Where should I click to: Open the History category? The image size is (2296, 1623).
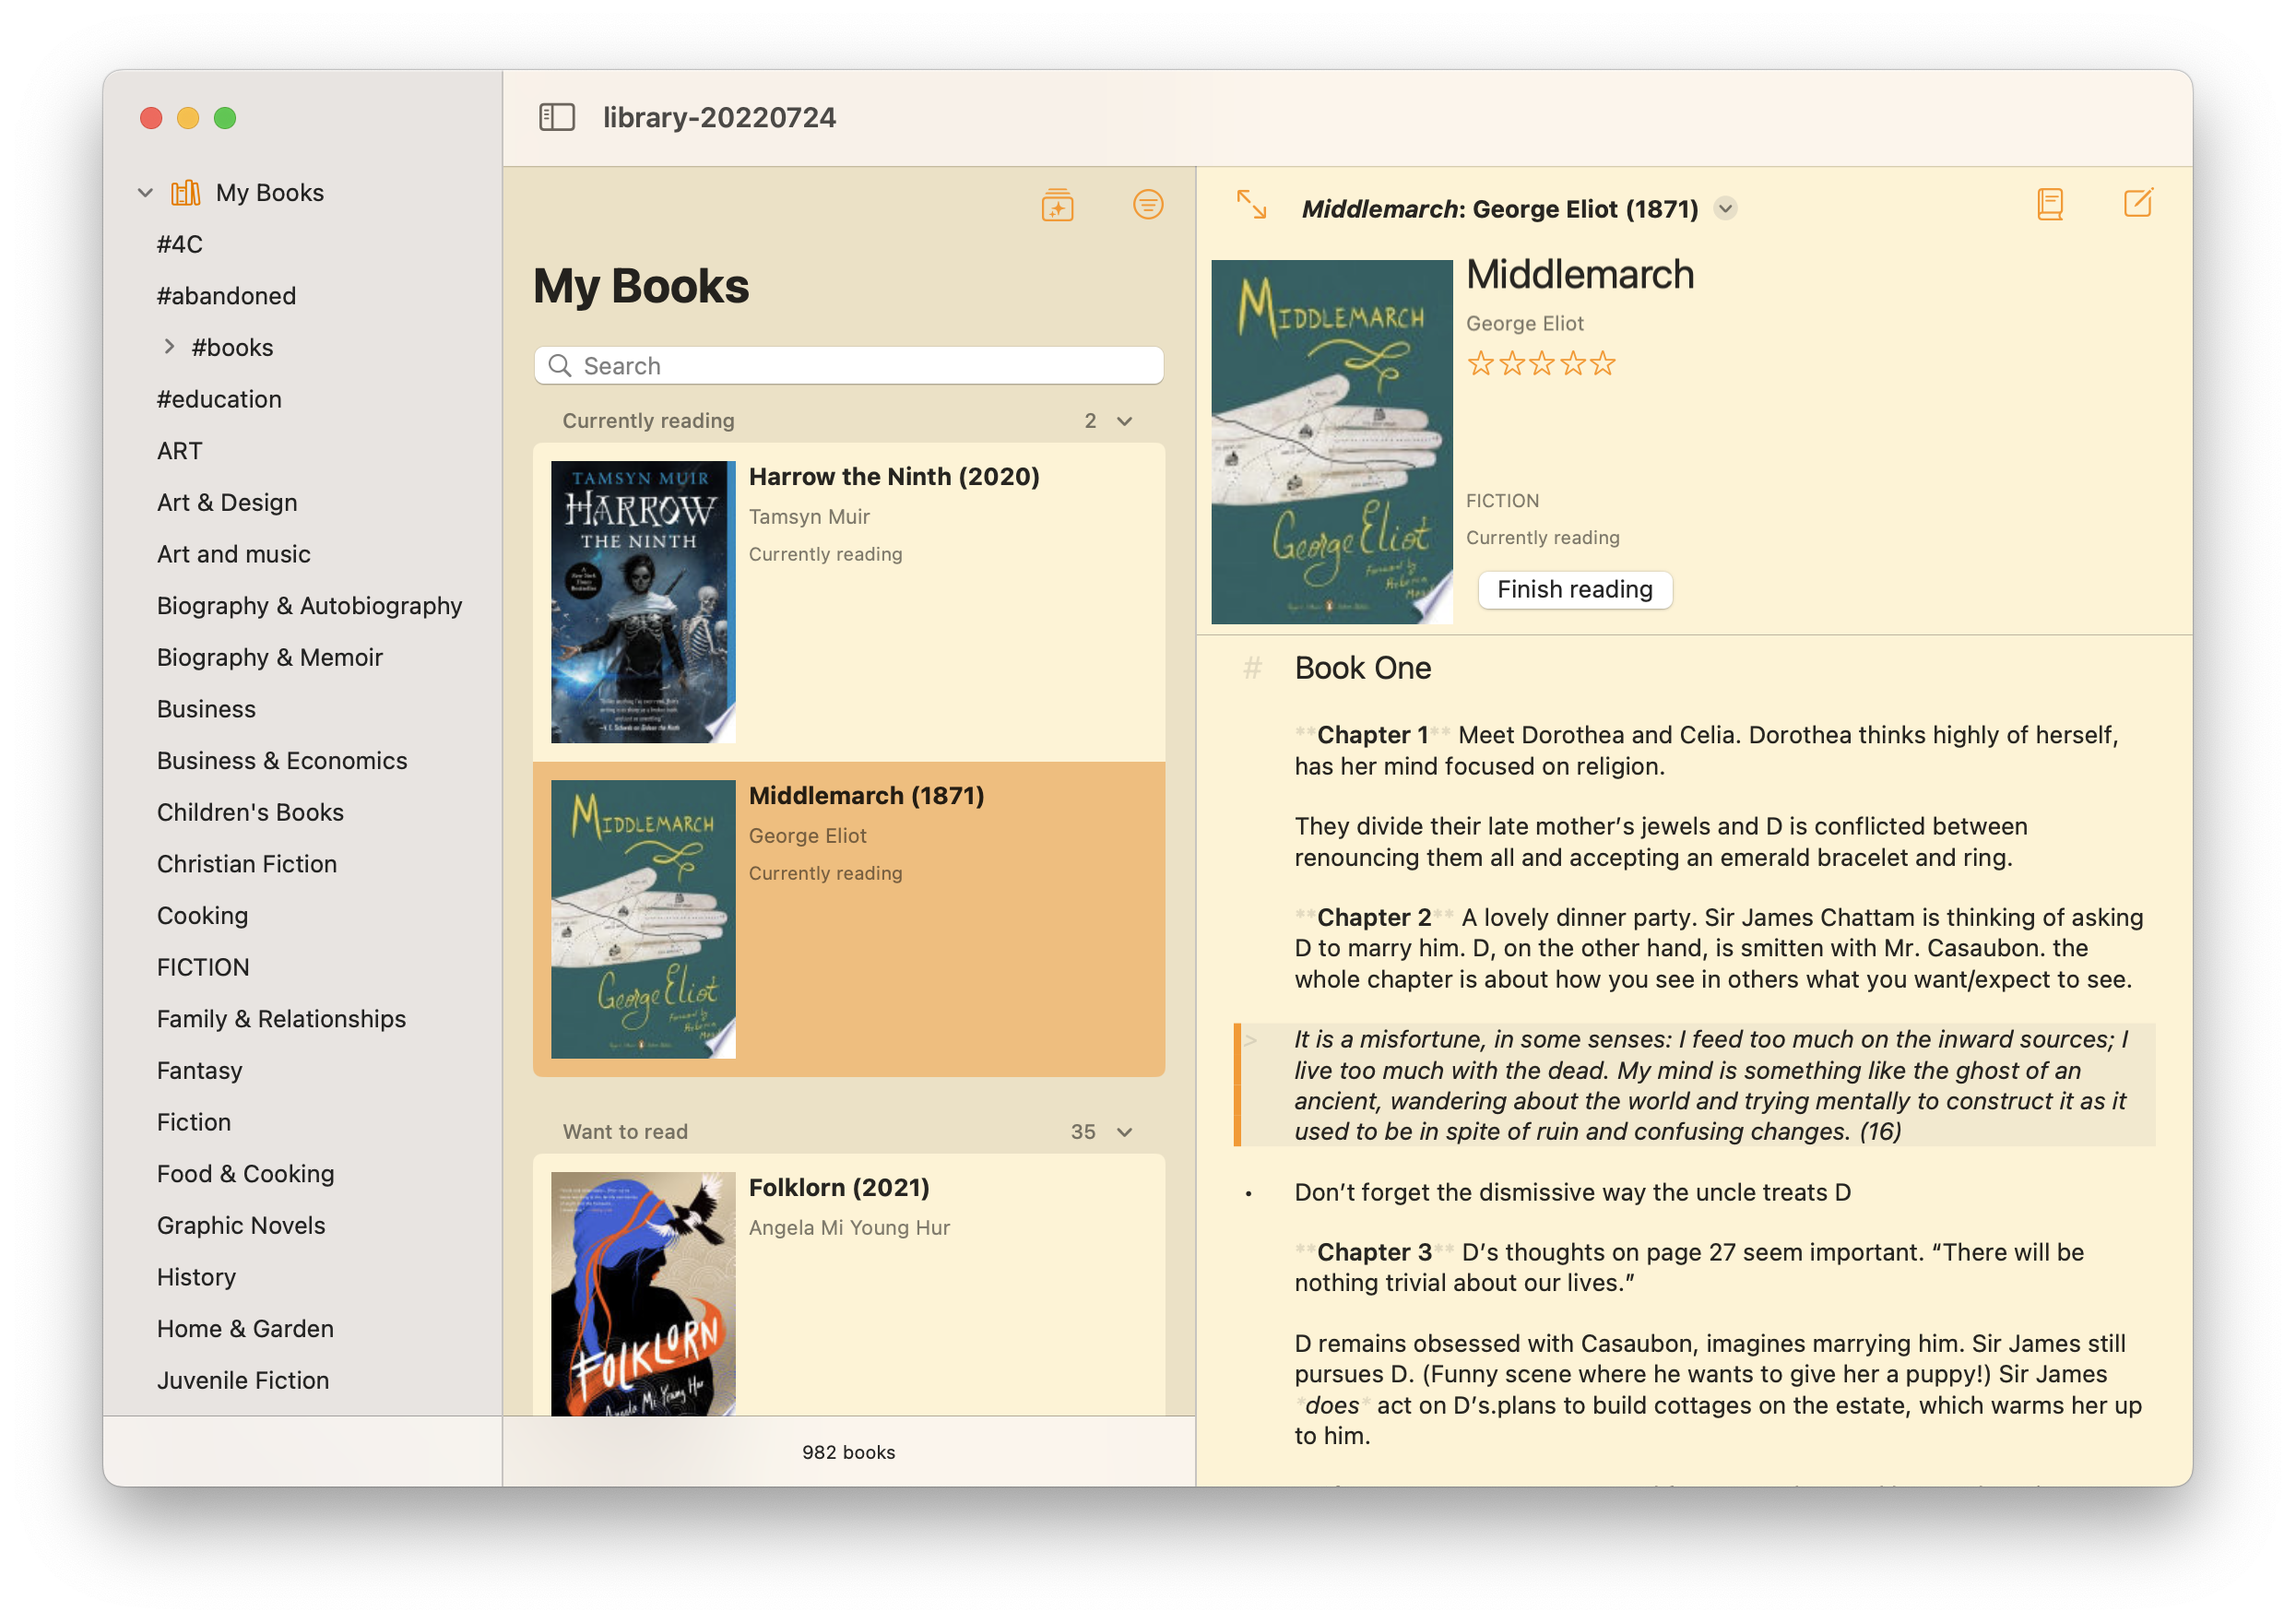(196, 1277)
